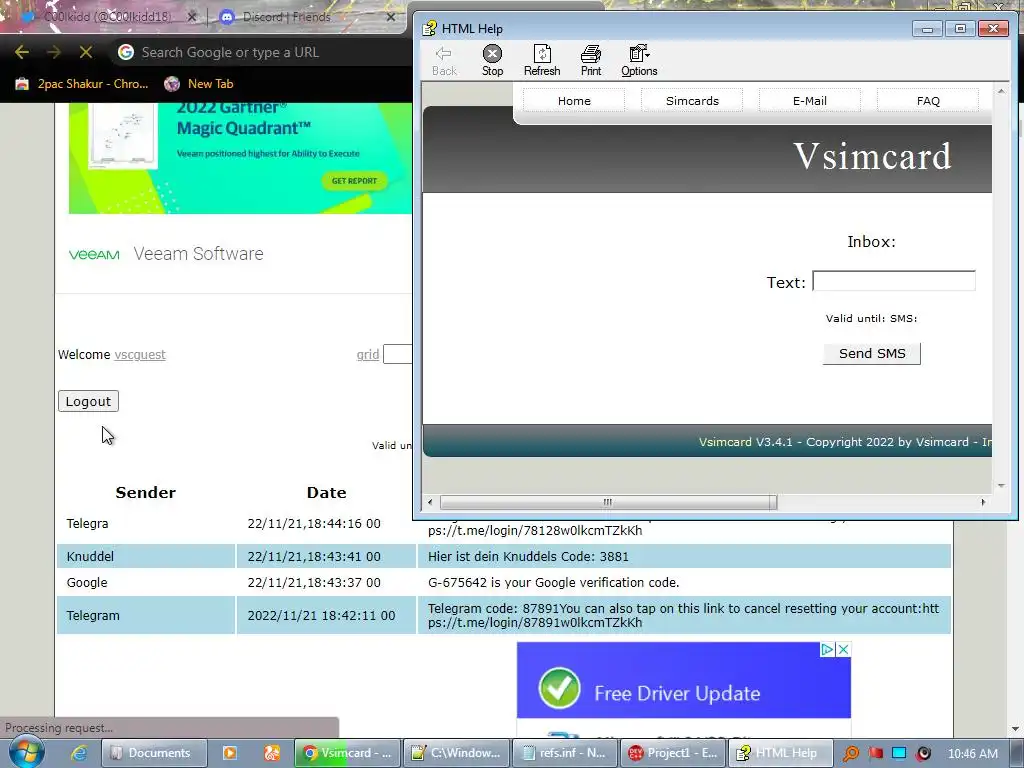
Task: Click the Text input field
Action: tap(894, 281)
